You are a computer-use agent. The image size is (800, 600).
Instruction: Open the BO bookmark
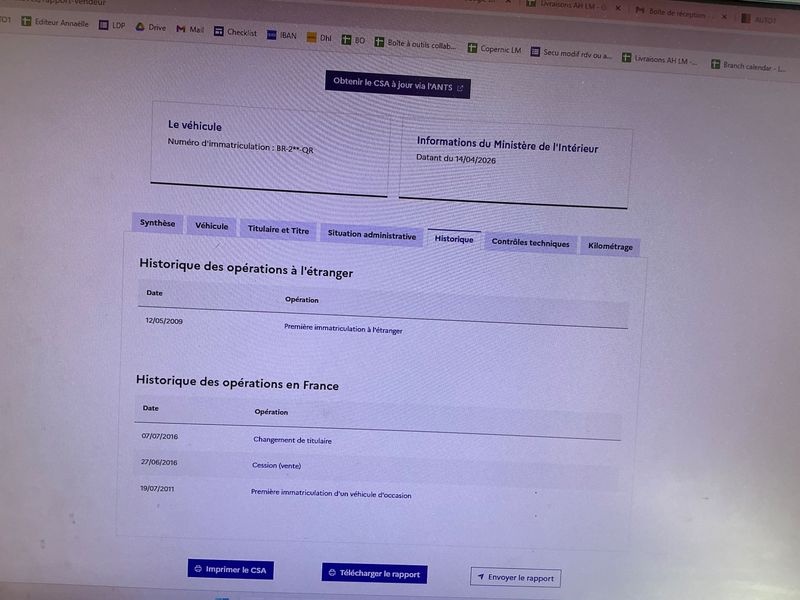click(353, 40)
